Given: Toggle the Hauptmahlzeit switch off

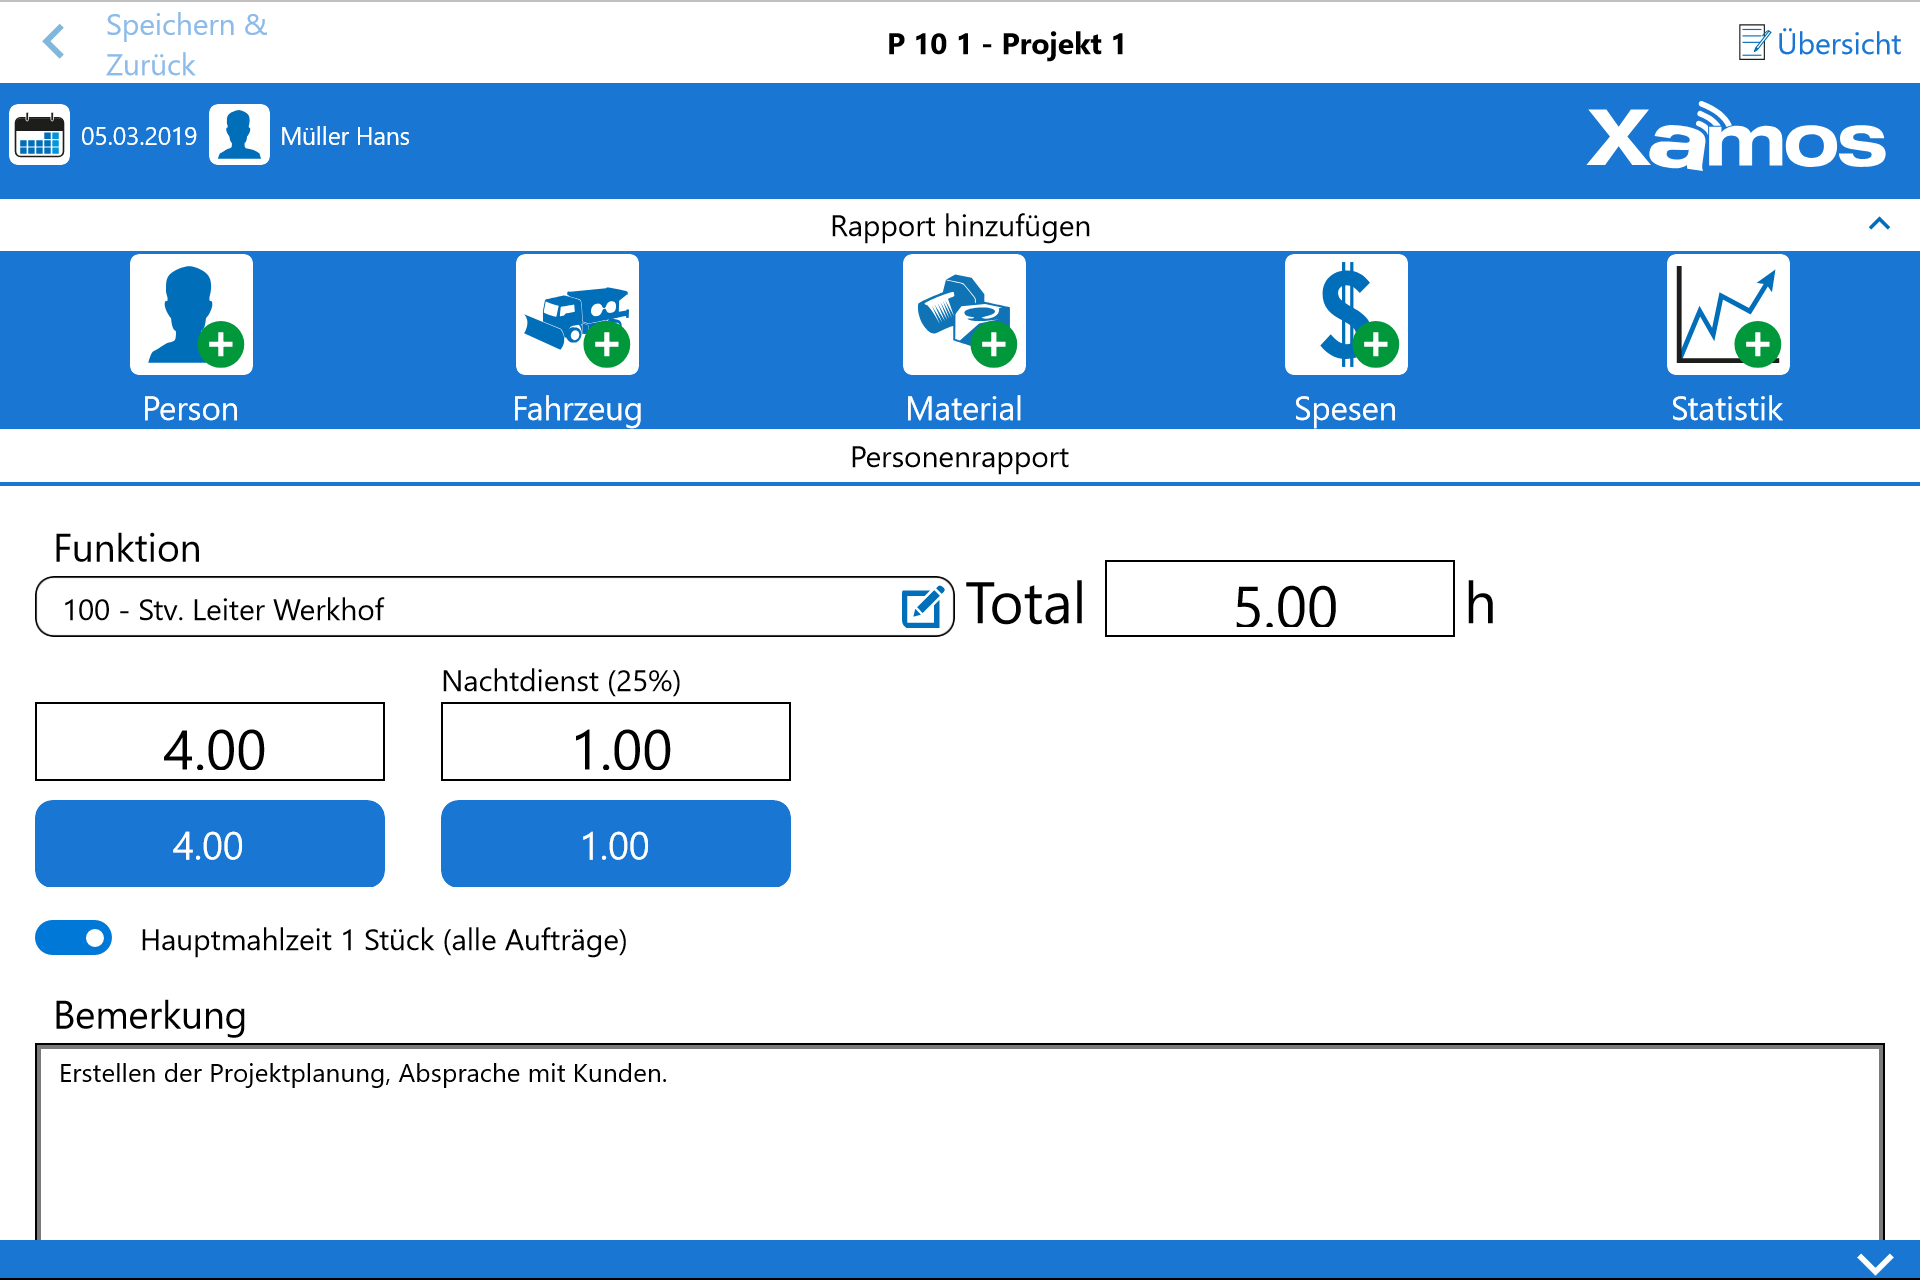Looking at the screenshot, I should tap(74, 938).
